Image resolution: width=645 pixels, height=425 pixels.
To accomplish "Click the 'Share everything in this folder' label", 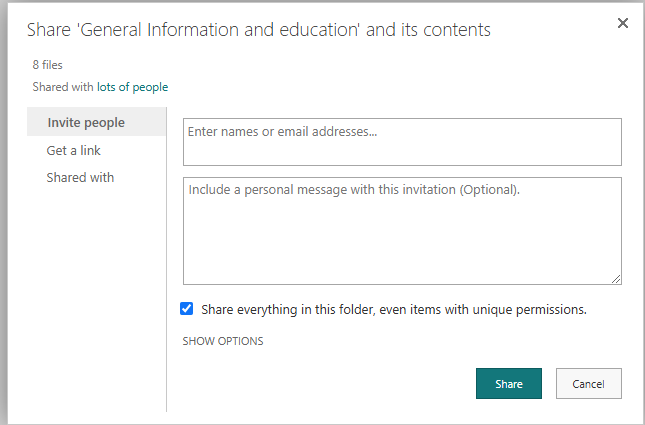I will click(x=393, y=310).
